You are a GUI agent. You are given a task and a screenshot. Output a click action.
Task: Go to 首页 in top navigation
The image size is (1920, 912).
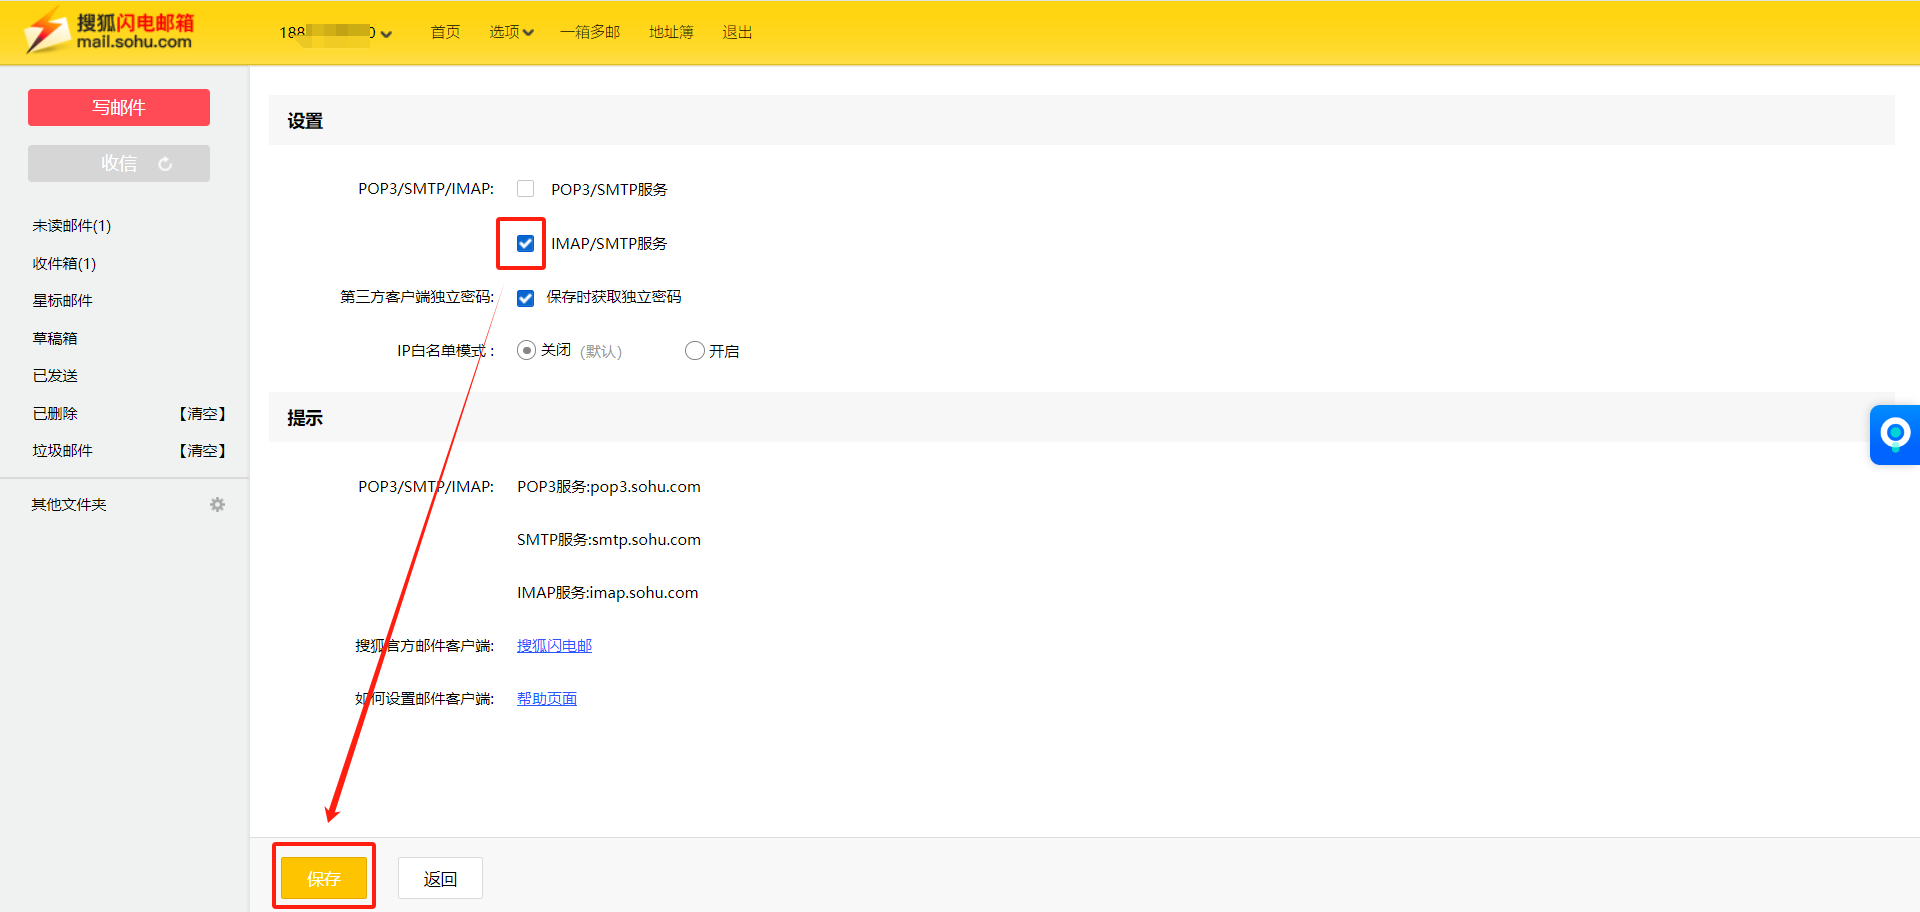[445, 32]
